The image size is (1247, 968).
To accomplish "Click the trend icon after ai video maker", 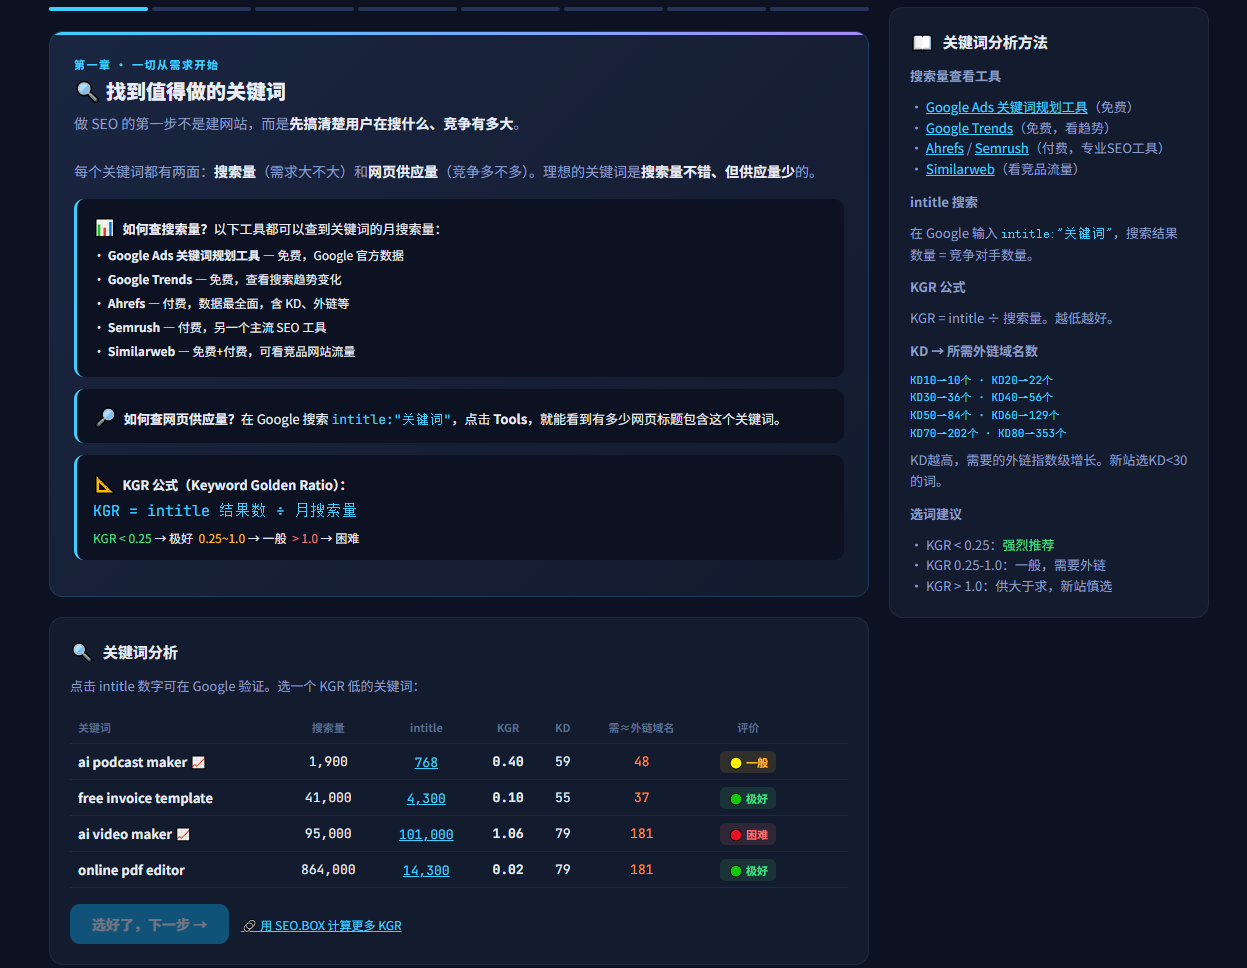I will (183, 834).
